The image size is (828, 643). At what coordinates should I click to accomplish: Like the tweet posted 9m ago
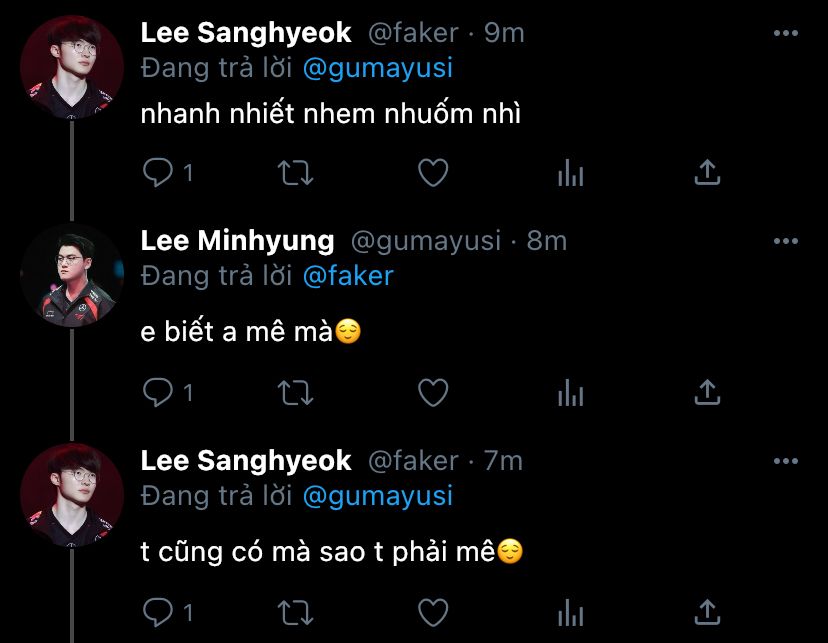(432, 174)
